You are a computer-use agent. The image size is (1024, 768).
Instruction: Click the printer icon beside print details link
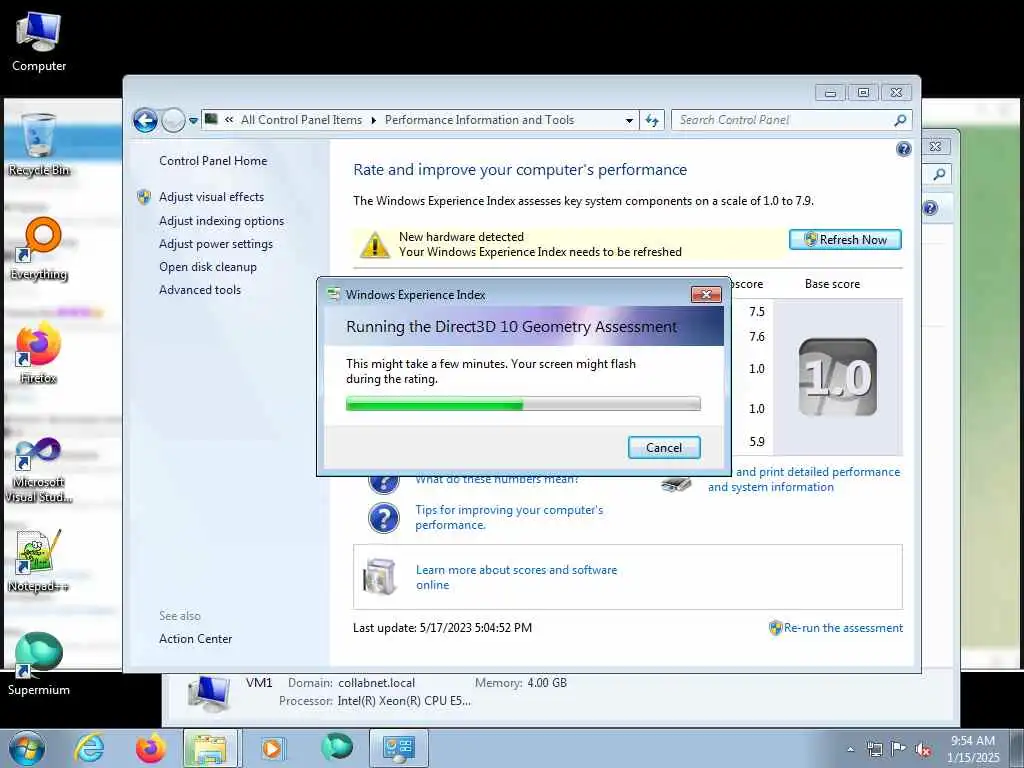coord(676,483)
